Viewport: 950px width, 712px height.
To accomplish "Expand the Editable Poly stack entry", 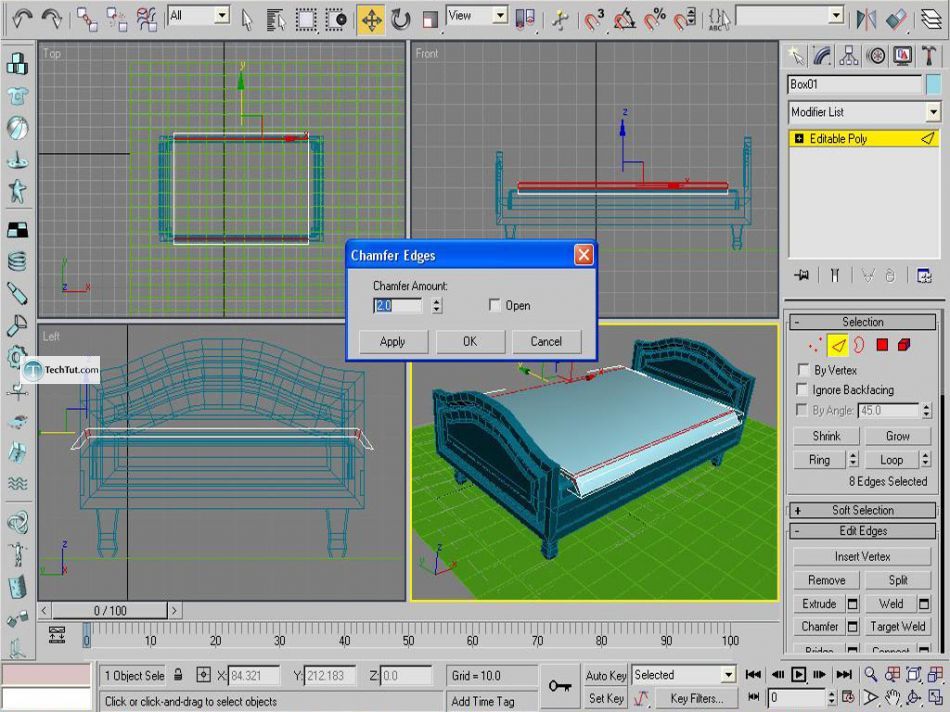I will [x=799, y=139].
